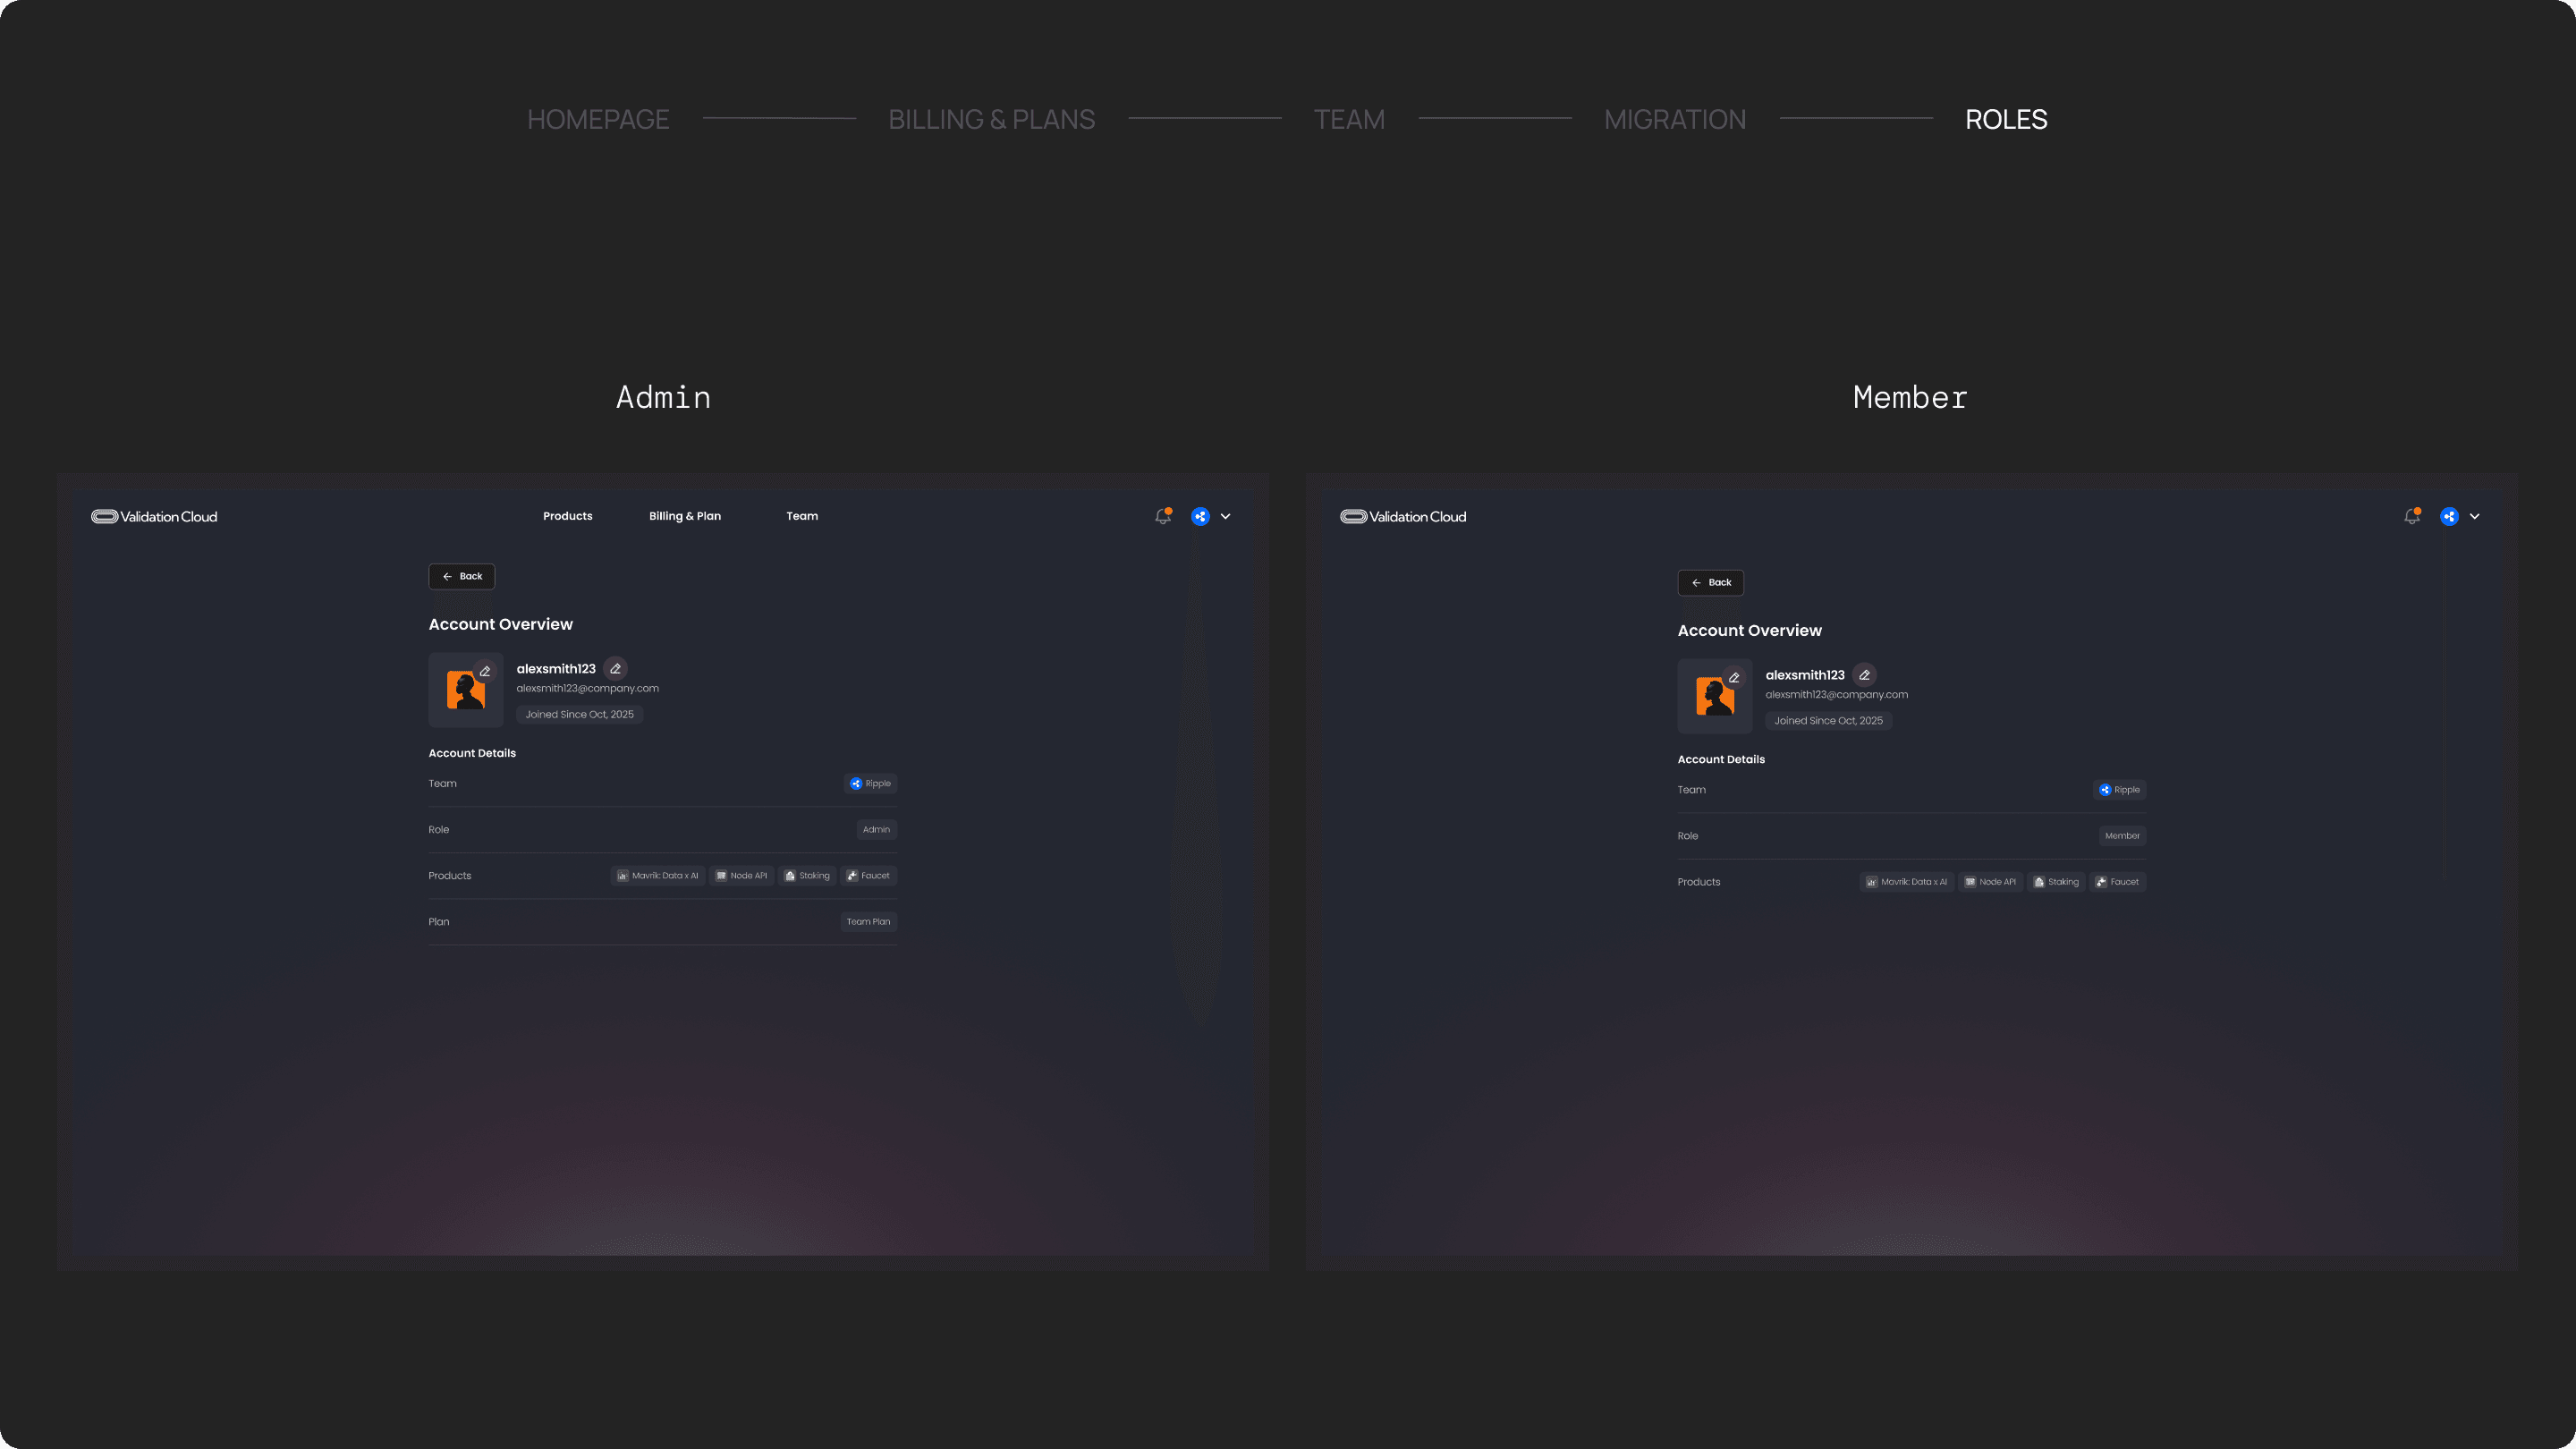The image size is (2576, 1449).
Task: Click notification bell in Member panel
Action: pyautogui.click(x=2411, y=516)
